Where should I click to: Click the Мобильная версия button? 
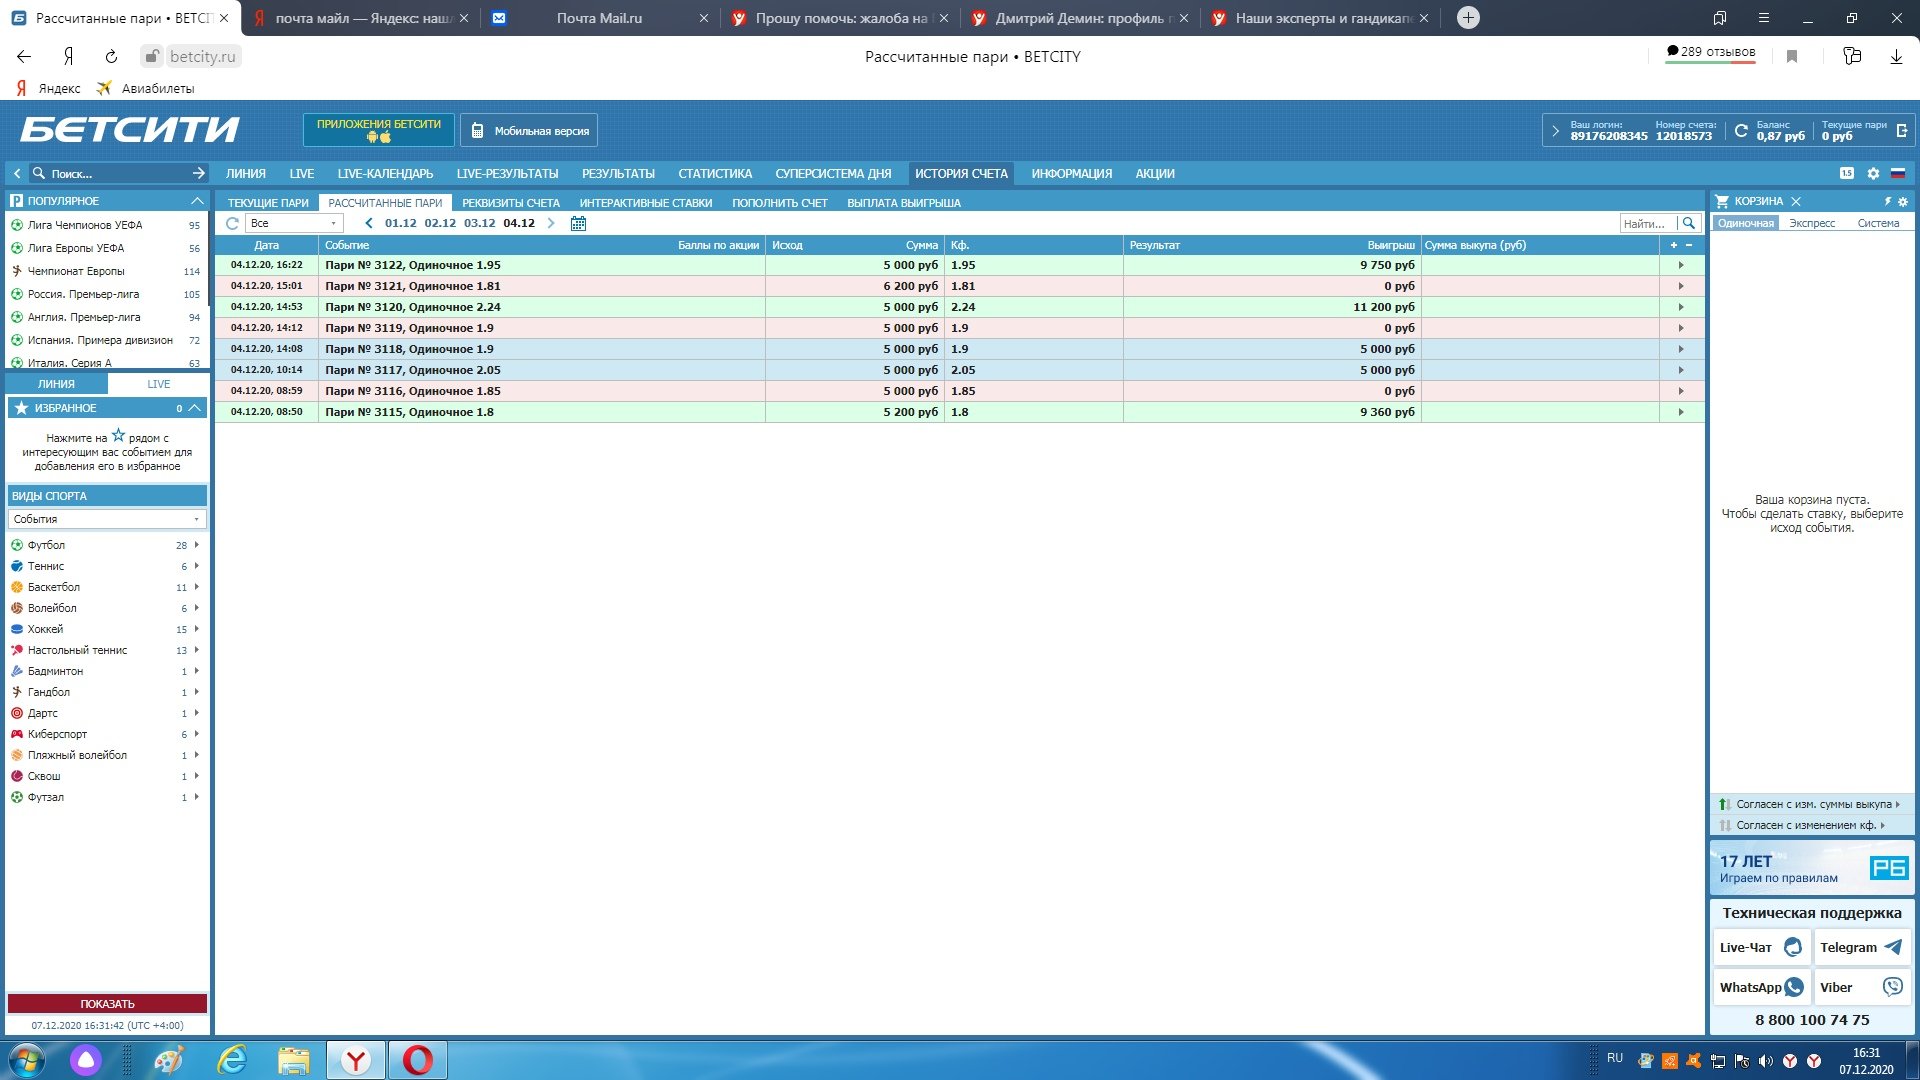point(529,131)
